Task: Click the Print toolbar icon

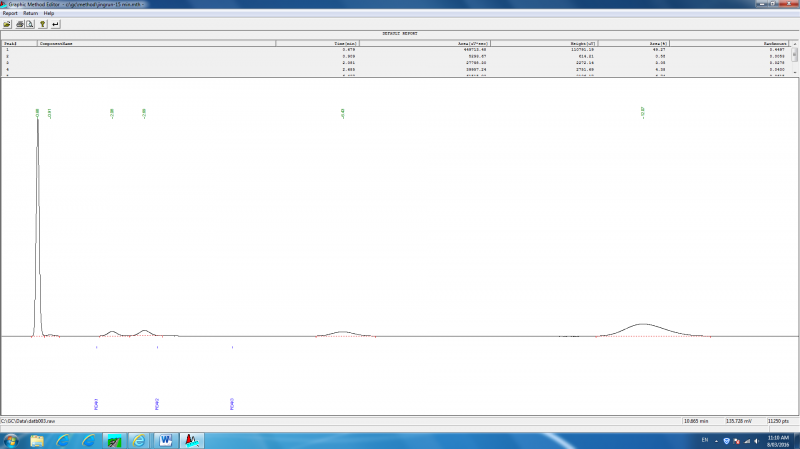Action: coord(19,24)
